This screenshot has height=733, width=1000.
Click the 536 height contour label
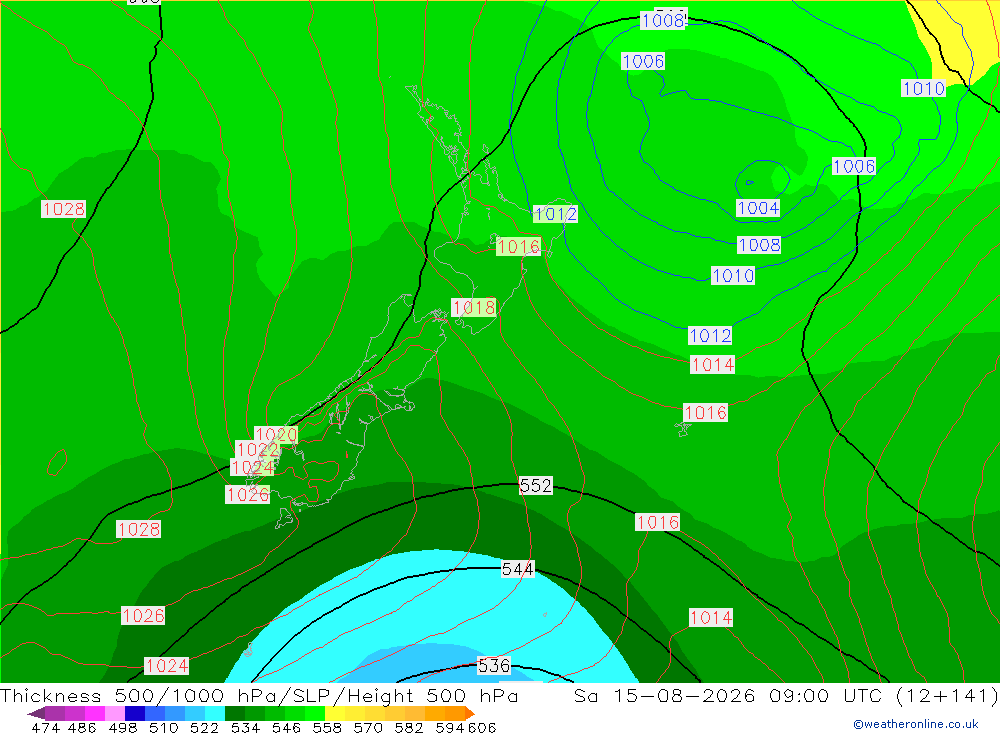point(494,665)
